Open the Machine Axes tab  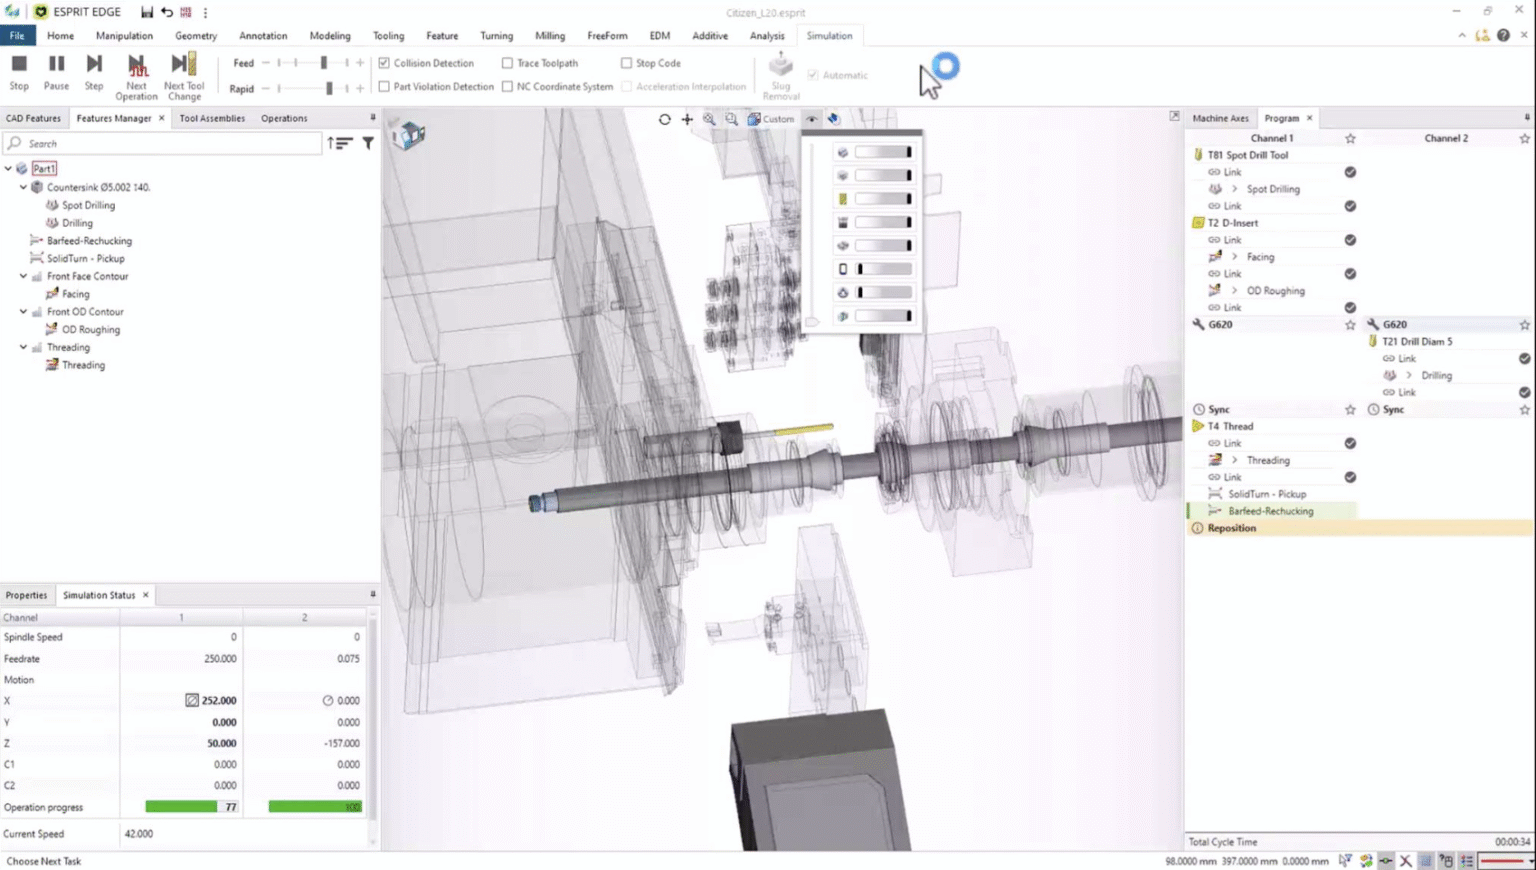(1219, 117)
